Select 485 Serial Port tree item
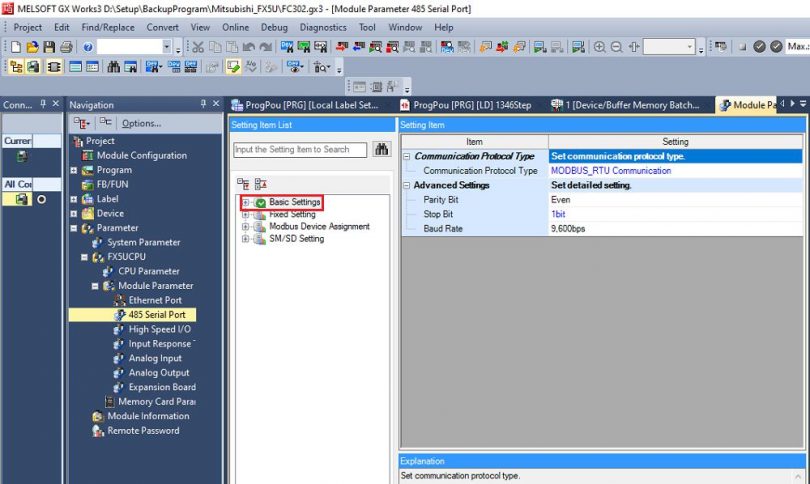 coord(157,315)
